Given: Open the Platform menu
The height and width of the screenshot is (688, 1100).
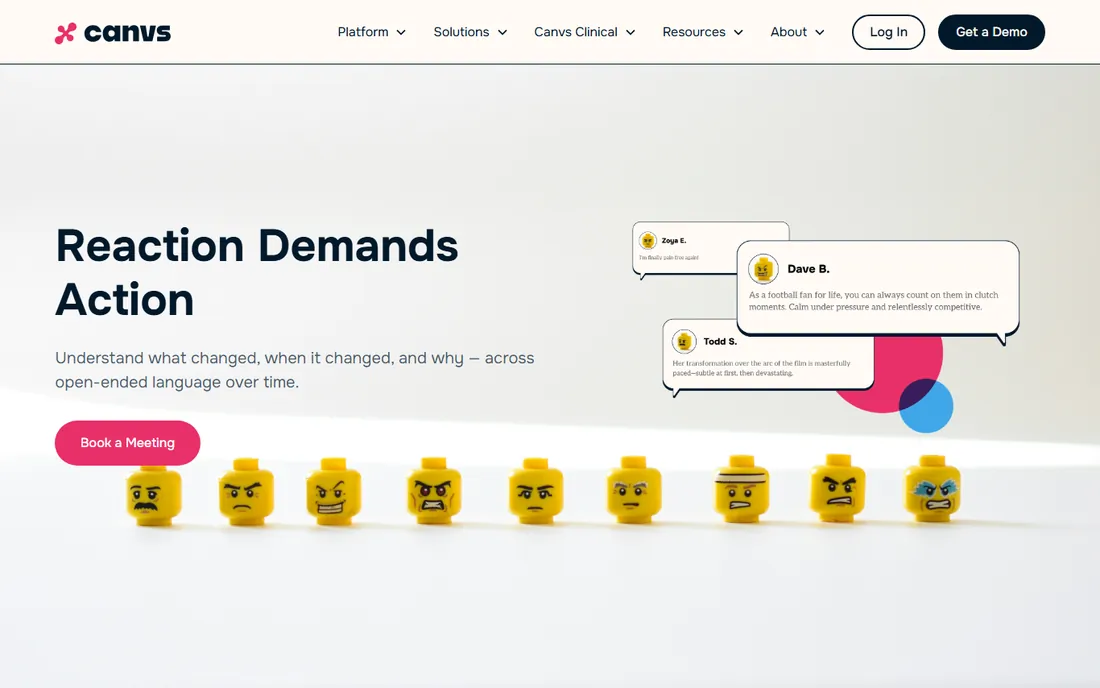Looking at the screenshot, I should (x=363, y=32).
